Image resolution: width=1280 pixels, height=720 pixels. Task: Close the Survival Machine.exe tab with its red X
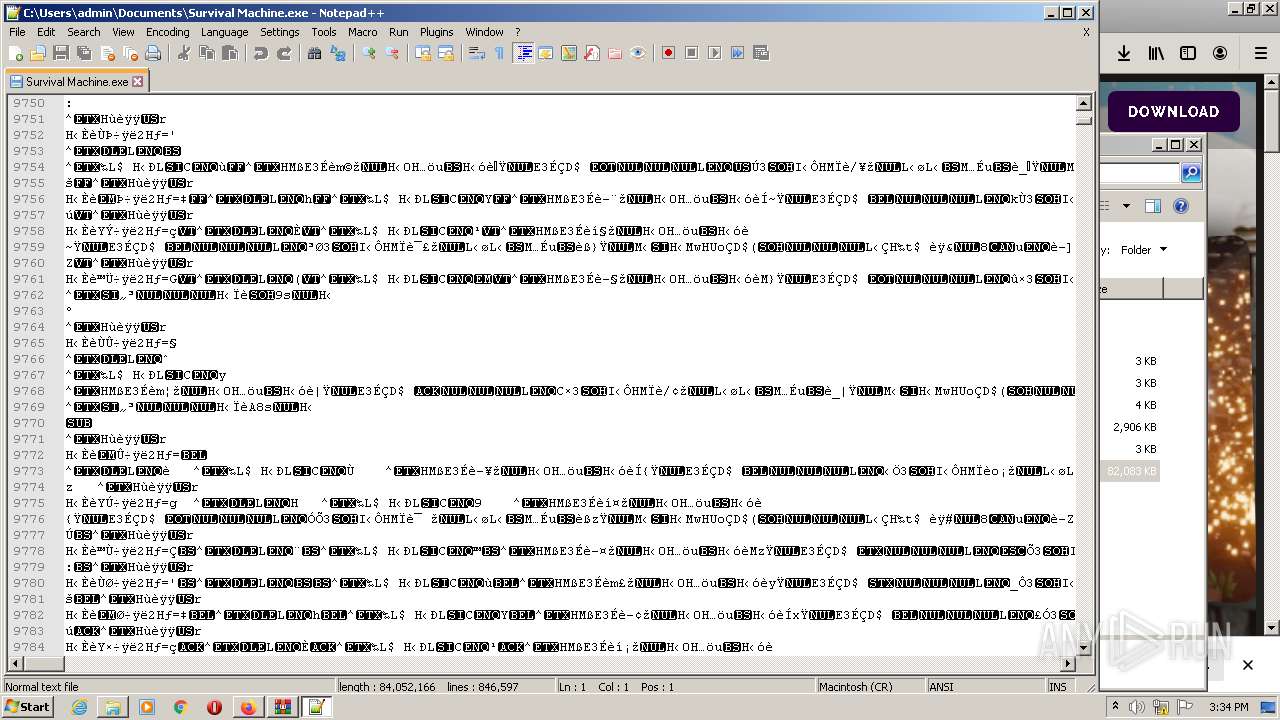pyautogui.click(x=138, y=82)
